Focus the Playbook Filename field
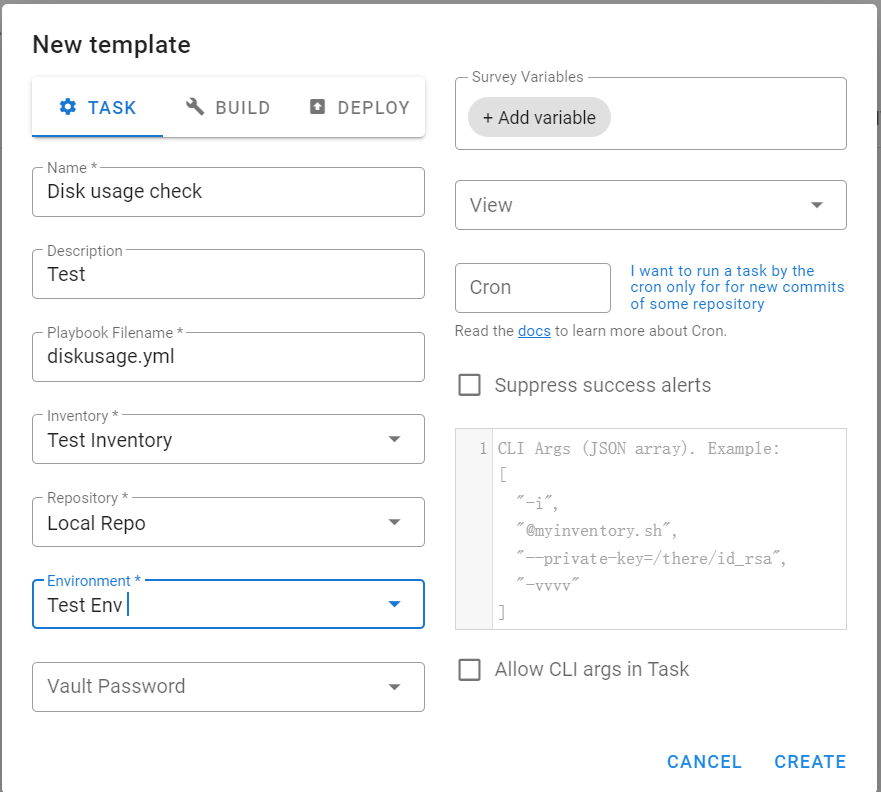The image size is (881, 792). (x=228, y=356)
